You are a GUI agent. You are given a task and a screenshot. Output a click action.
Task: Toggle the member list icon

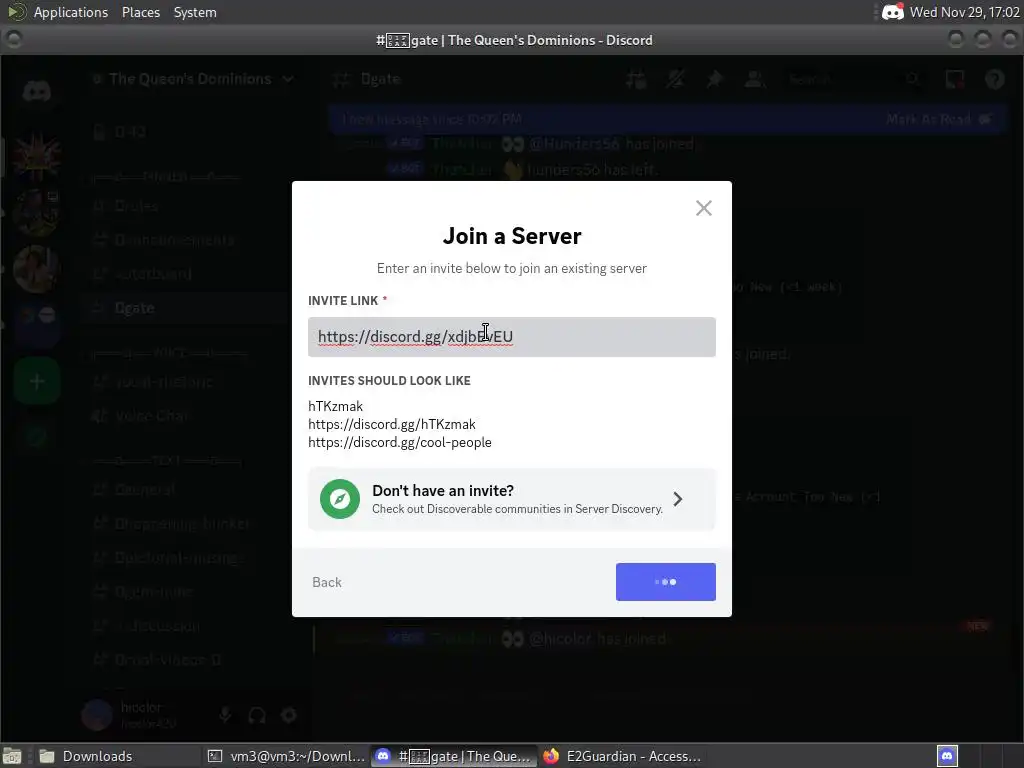coord(754,80)
